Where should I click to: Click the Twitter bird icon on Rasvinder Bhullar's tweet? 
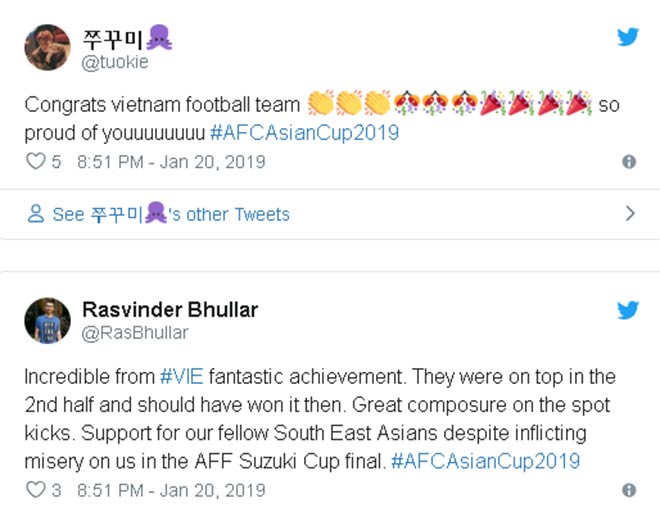pyautogui.click(x=627, y=309)
